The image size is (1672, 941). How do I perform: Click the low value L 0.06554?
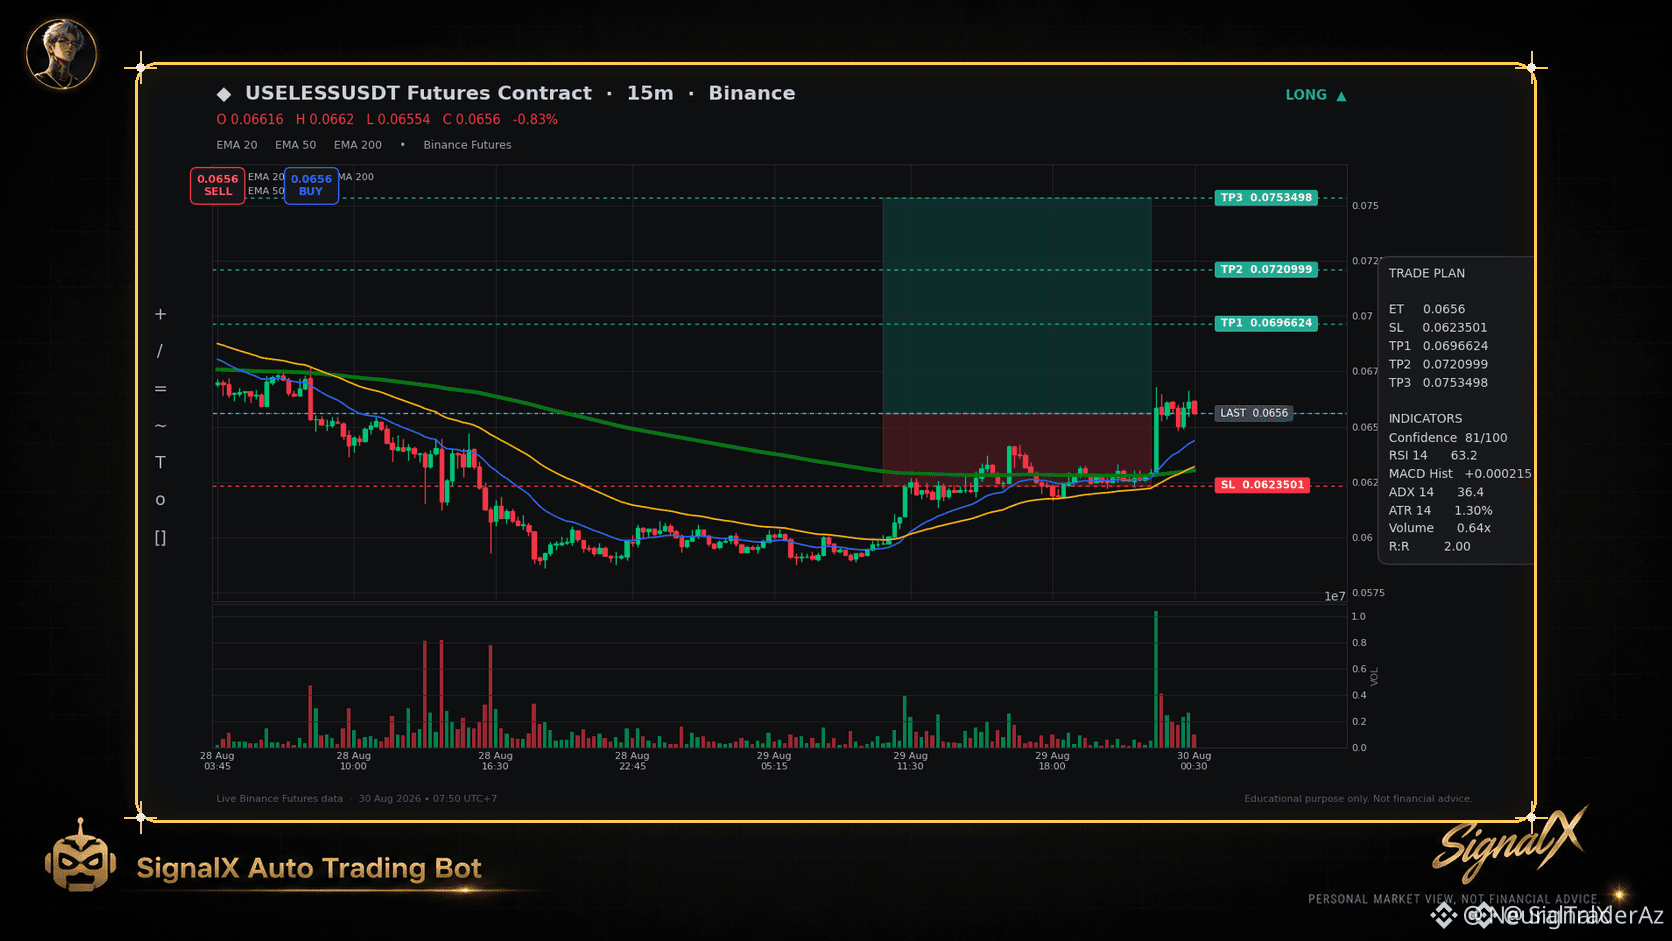(398, 120)
